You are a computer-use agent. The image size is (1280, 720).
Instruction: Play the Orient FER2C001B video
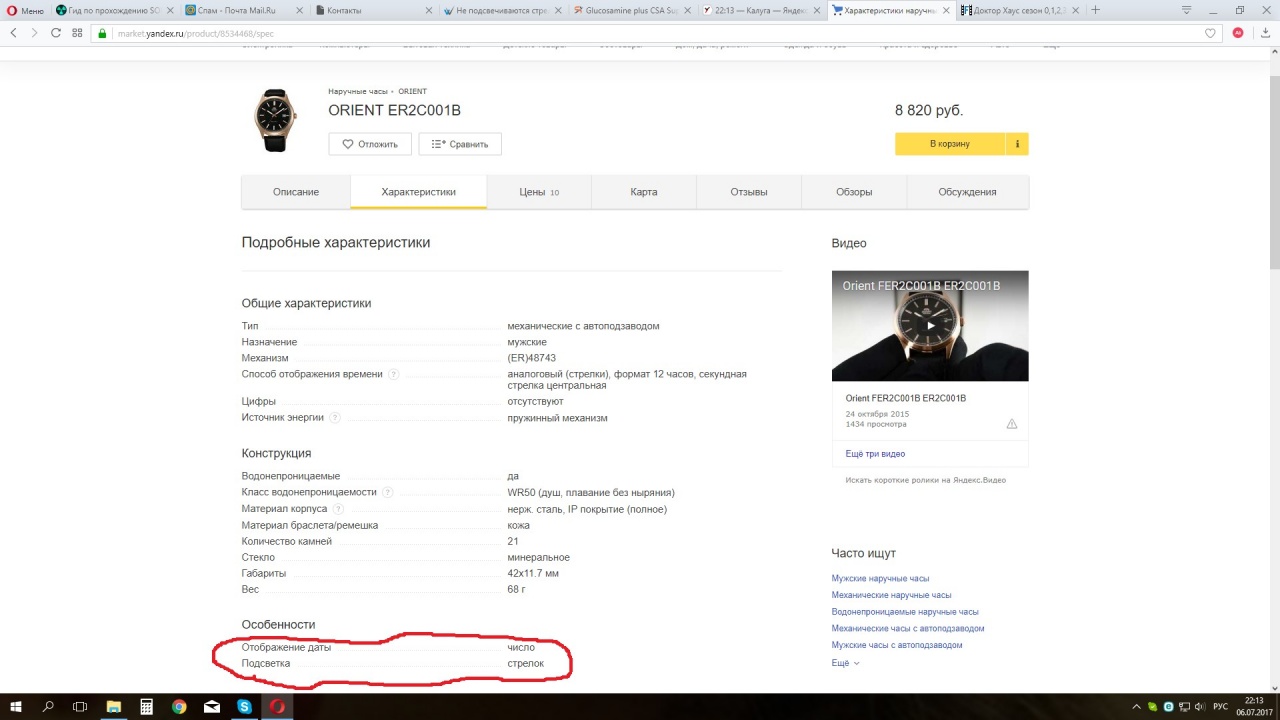click(x=930, y=325)
